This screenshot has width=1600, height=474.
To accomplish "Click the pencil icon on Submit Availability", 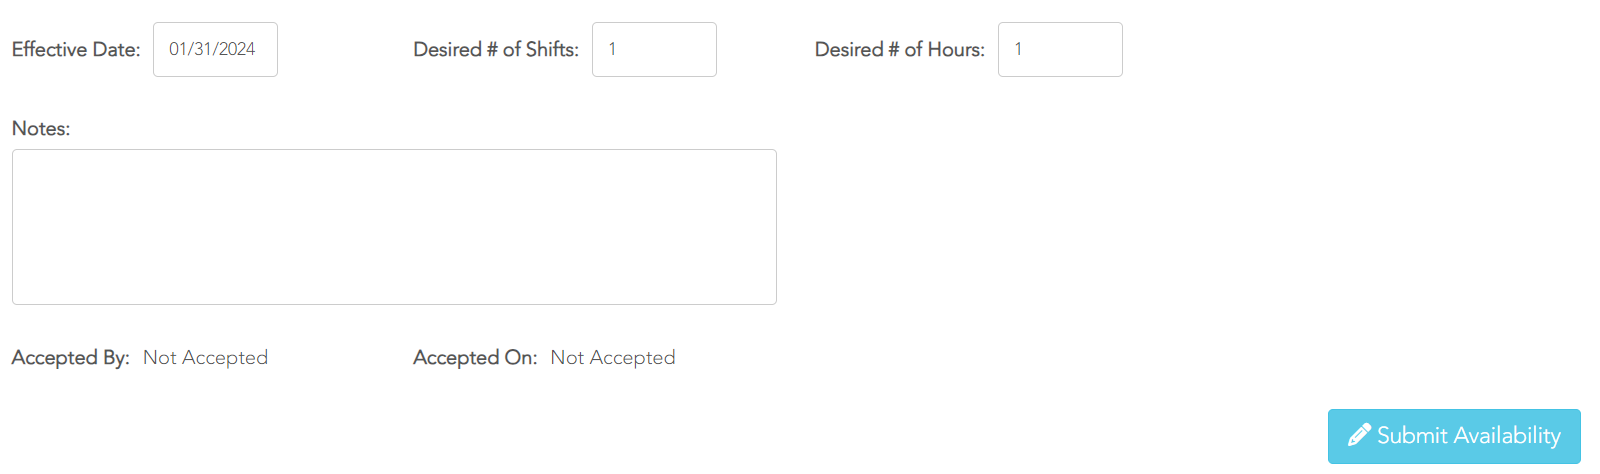I will pyautogui.click(x=1359, y=435).
